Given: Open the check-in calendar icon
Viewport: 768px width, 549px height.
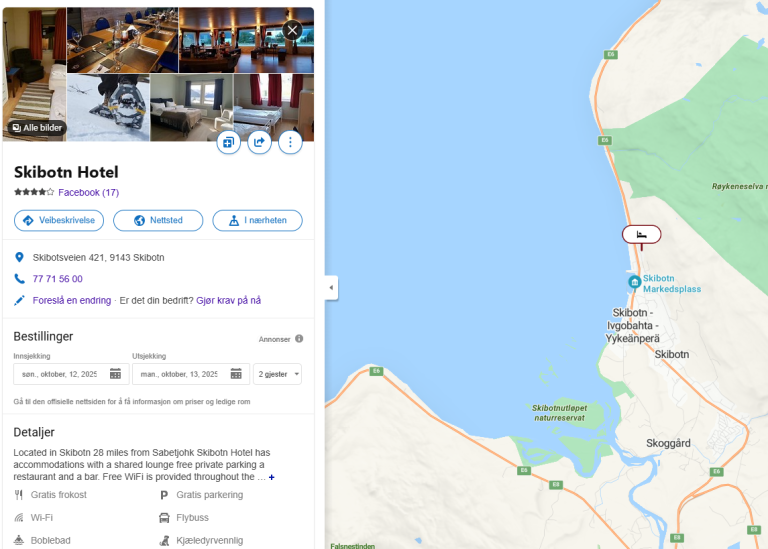Looking at the screenshot, I should [115, 374].
